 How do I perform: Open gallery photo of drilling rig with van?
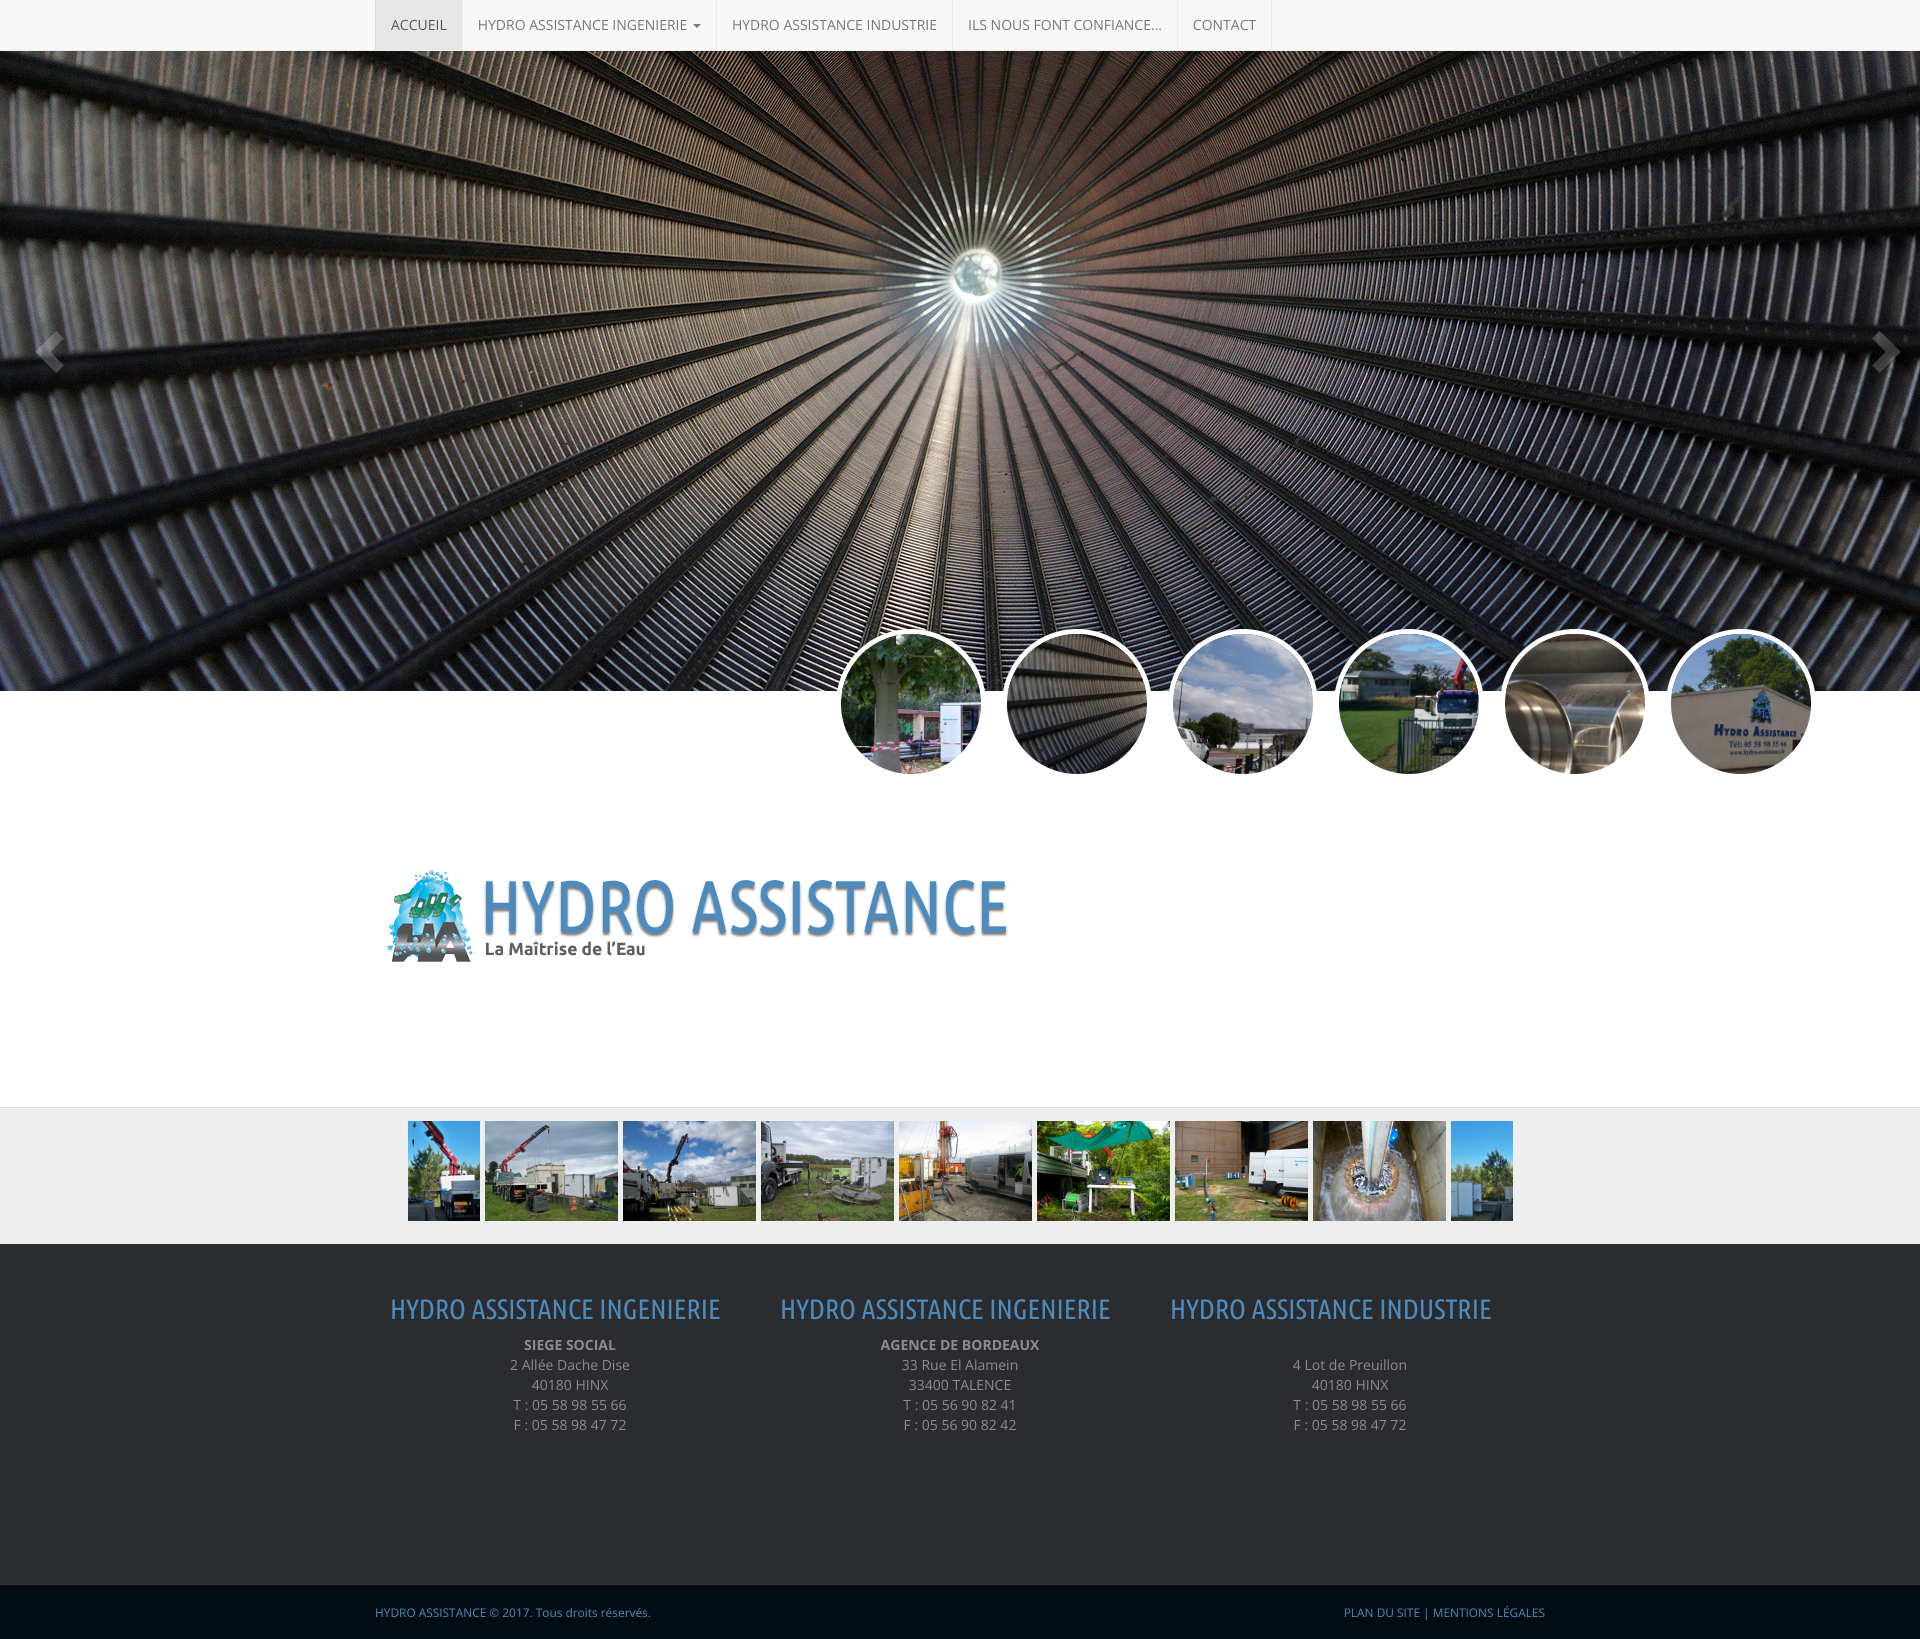click(965, 1171)
